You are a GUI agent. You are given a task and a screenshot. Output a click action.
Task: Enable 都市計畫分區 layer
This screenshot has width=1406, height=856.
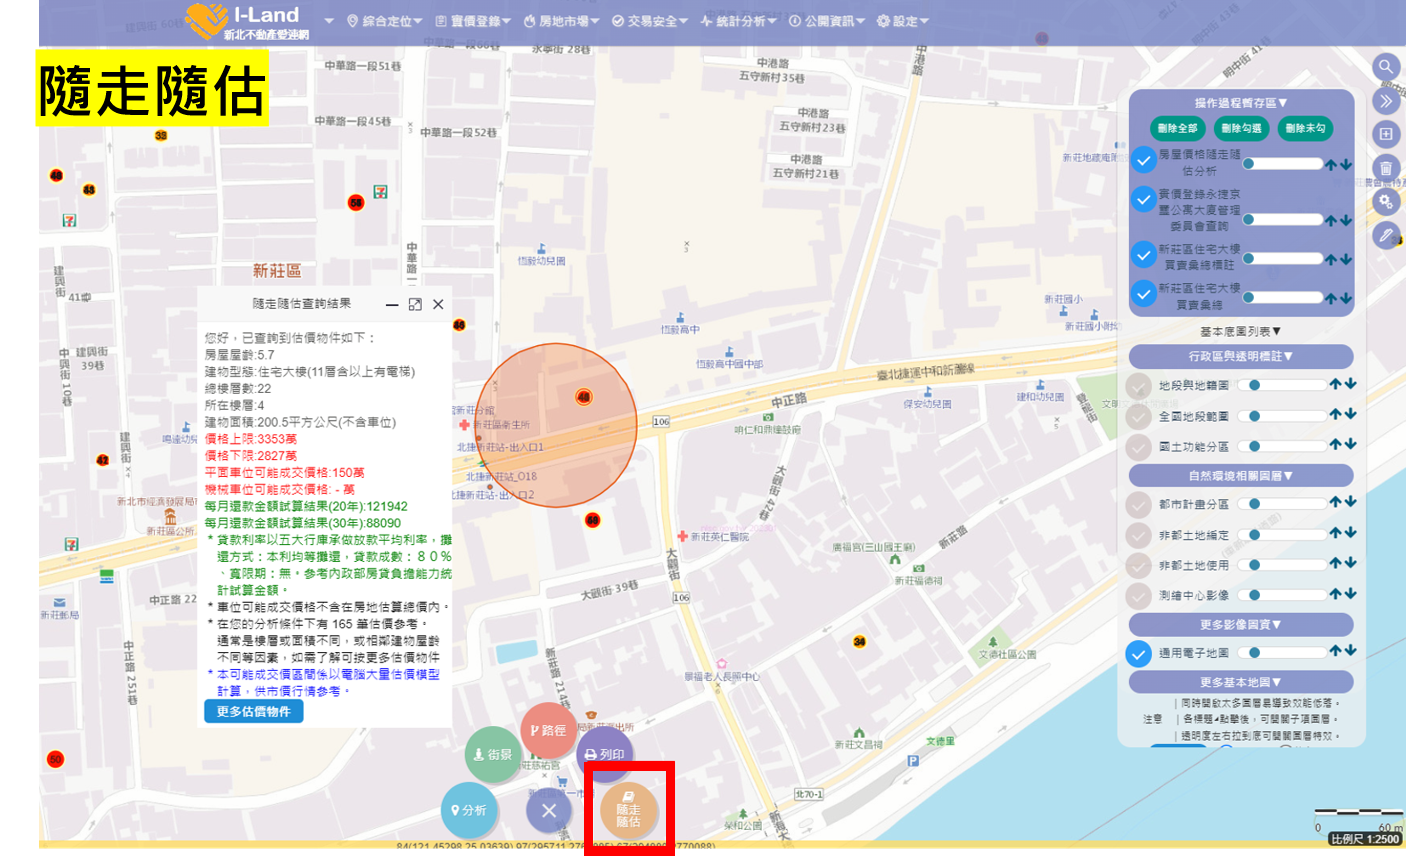[x=1139, y=505]
